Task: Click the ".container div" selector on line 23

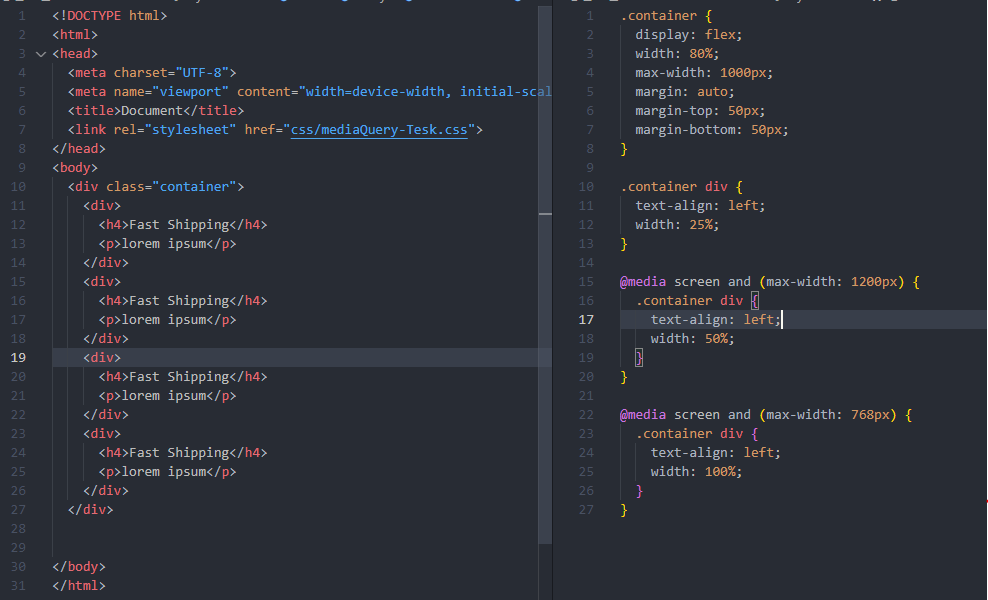Action: [689, 434]
